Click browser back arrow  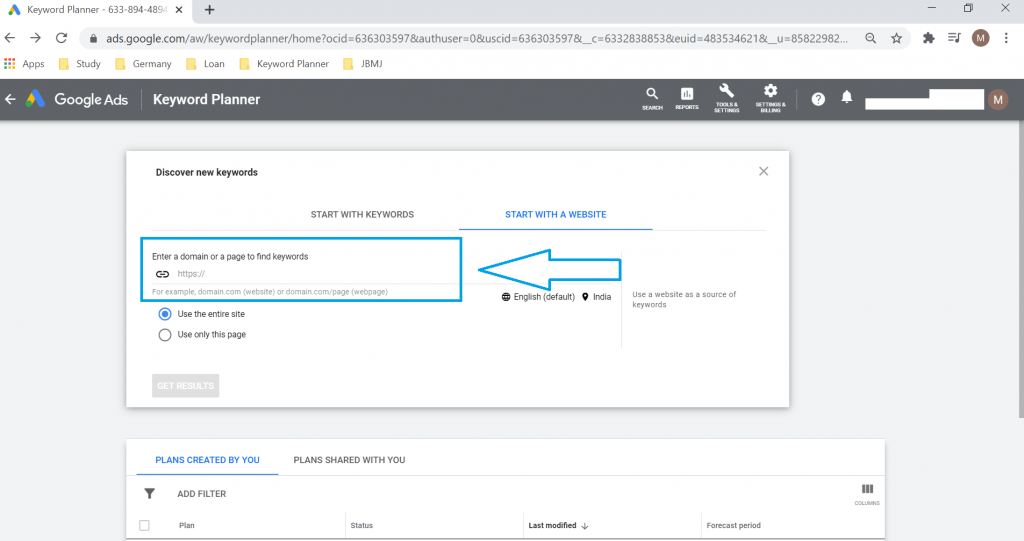(x=10, y=38)
